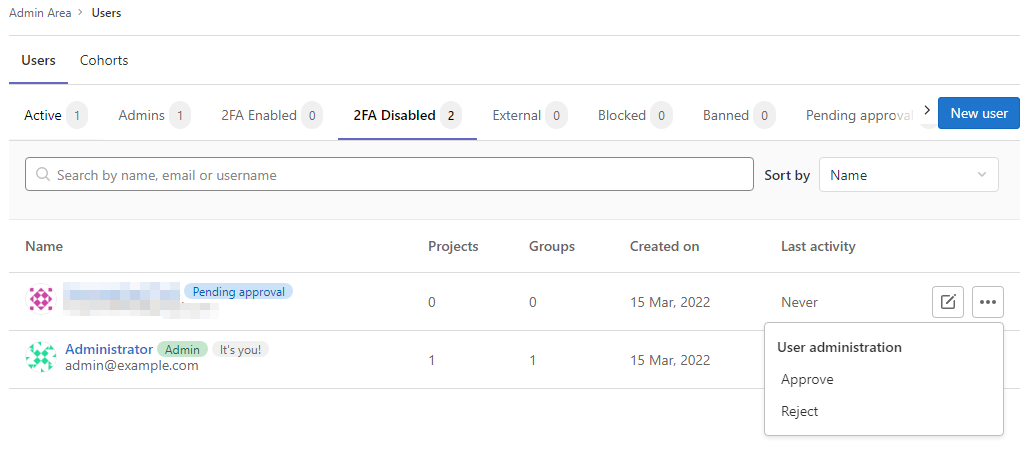Image resolution: width=1027 pixels, height=468 pixels.
Task: Select the External filter tab
Action: pyautogui.click(x=530, y=116)
